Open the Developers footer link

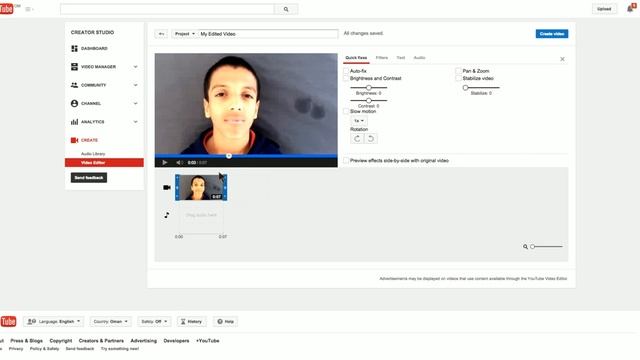click(x=176, y=341)
